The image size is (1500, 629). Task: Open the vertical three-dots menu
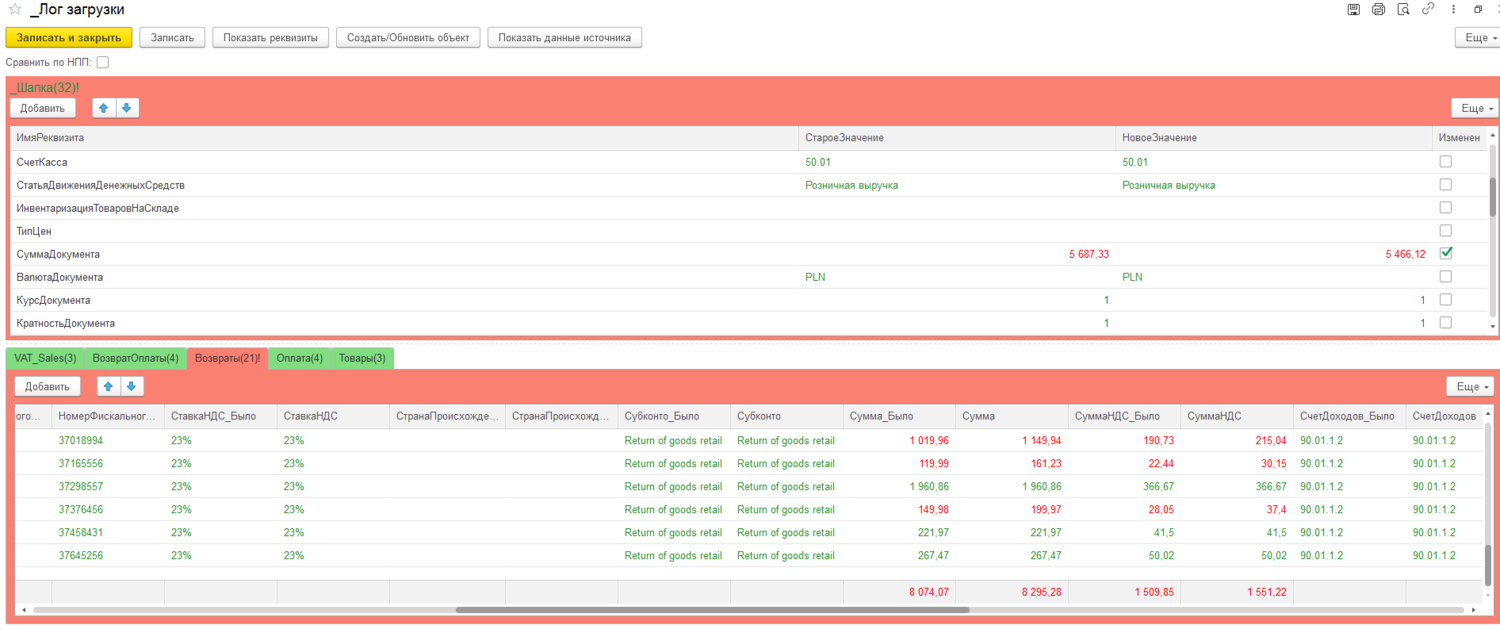pos(1452,10)
